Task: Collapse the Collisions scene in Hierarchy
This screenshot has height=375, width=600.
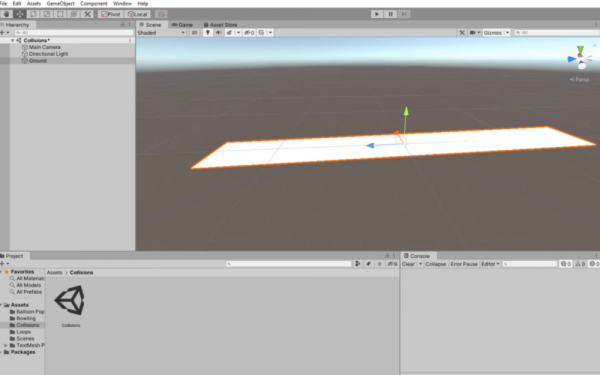Action: [x=13, y=40]
